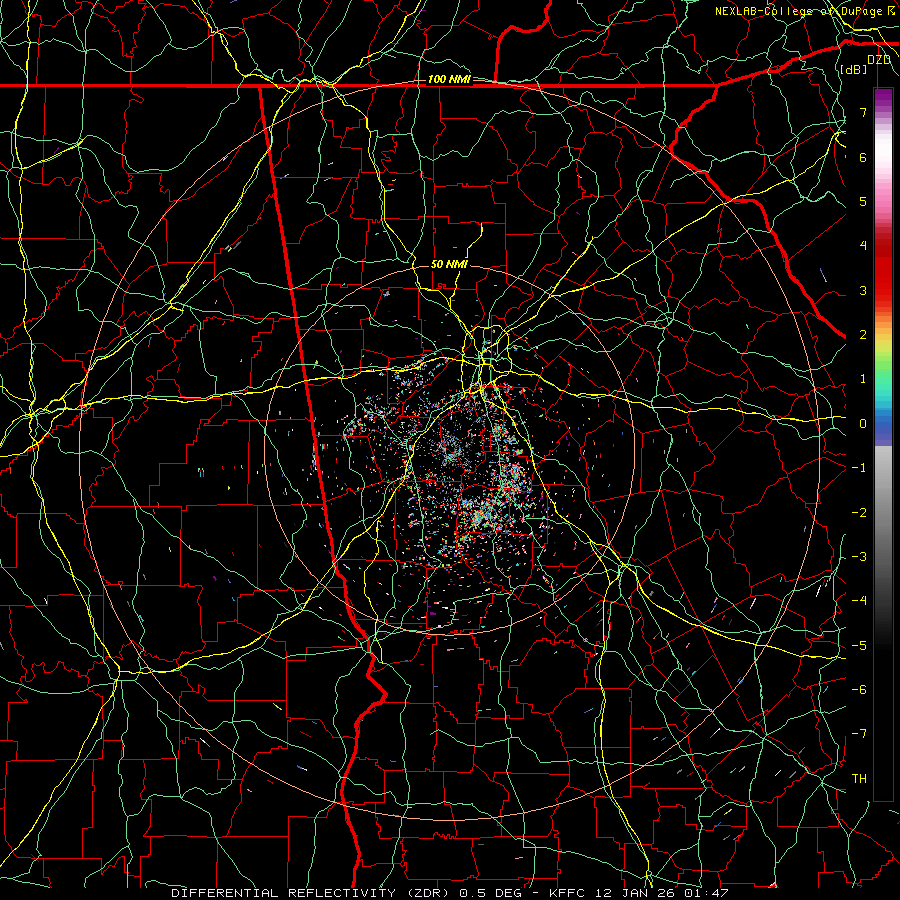The image size is (900, 900).
Task: Click the TH label at the scale bottom
Action: coord(859,778)
